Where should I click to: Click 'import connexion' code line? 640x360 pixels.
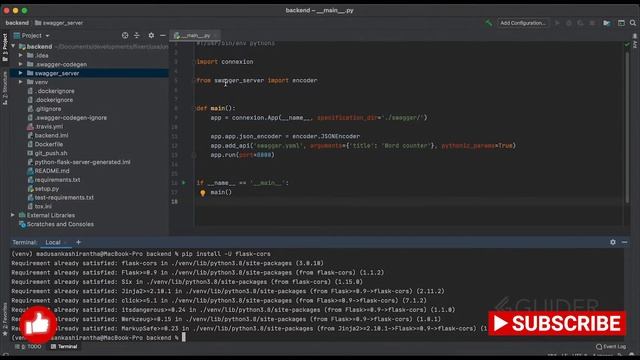pyautogui.click(x=225, y=62)
